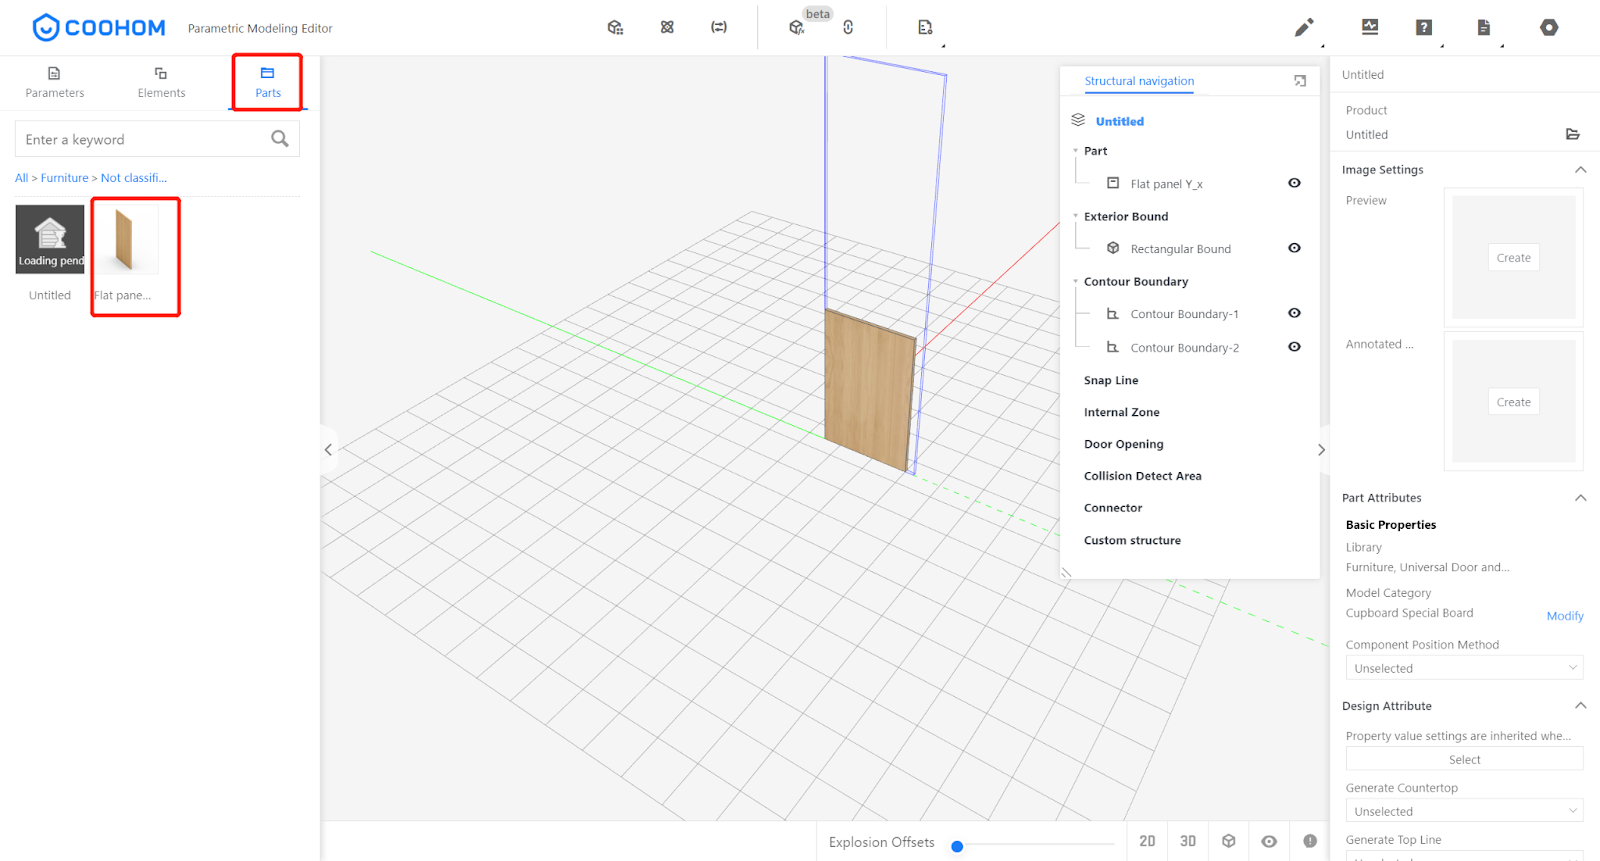The height and width of the screenshot is (861, 1600).
Task: Hide Contour Boundary-2
Action: click(1294, 347)
